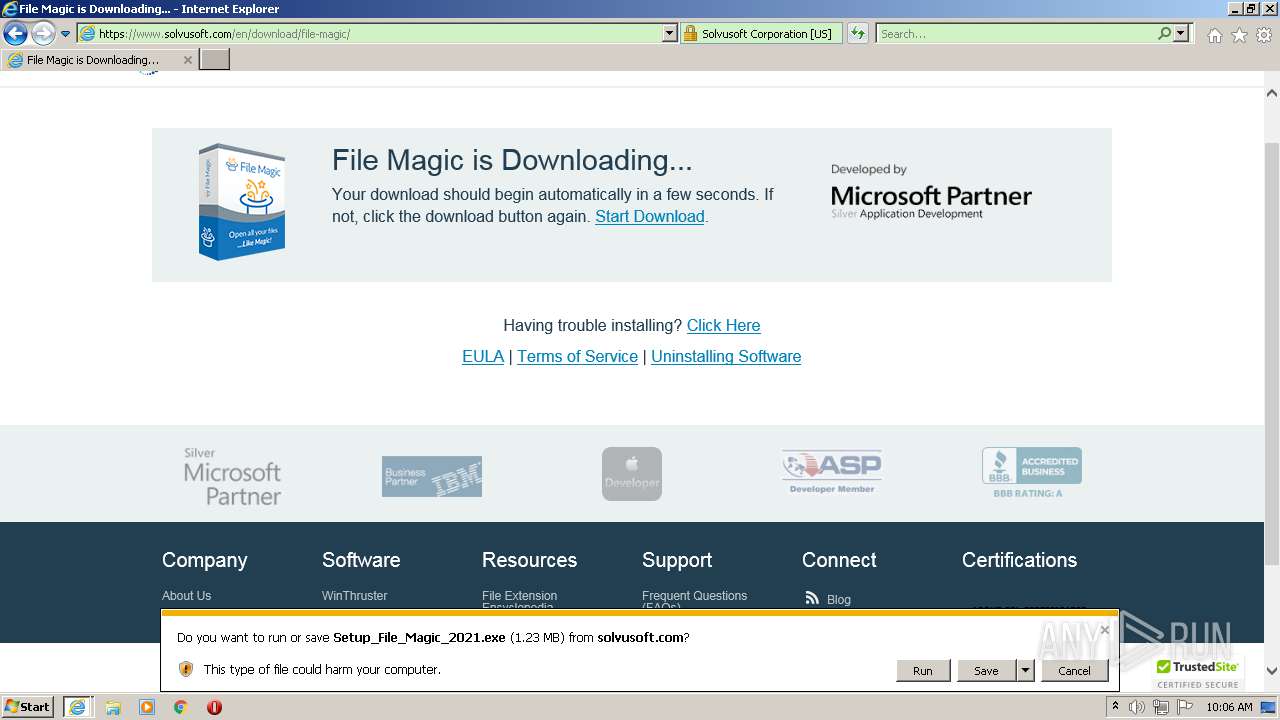Click the Refresh page icon

(x=858, y=33)
